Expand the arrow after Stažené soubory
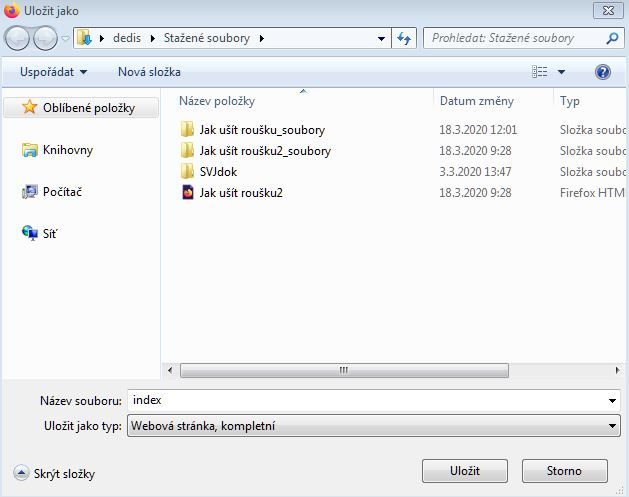Viewport: 629px width, 497px height. click(262, 39)
